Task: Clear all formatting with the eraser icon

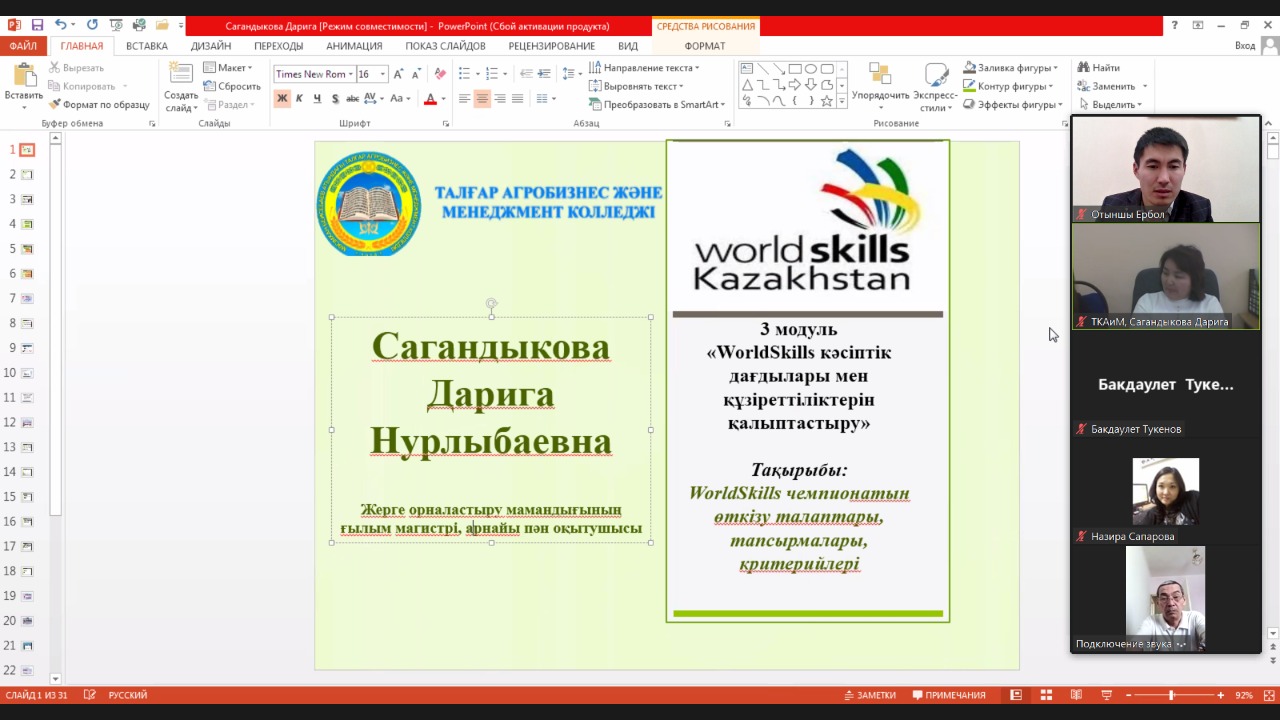Action: click(x=440, y=74)
